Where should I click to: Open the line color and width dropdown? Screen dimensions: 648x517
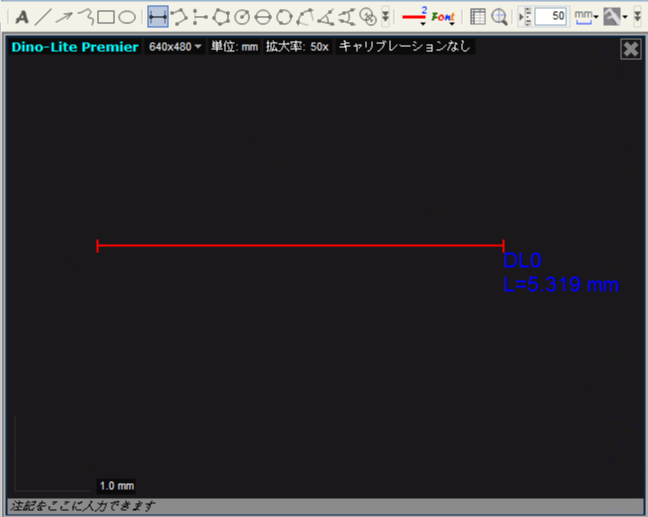click(414, 17)
